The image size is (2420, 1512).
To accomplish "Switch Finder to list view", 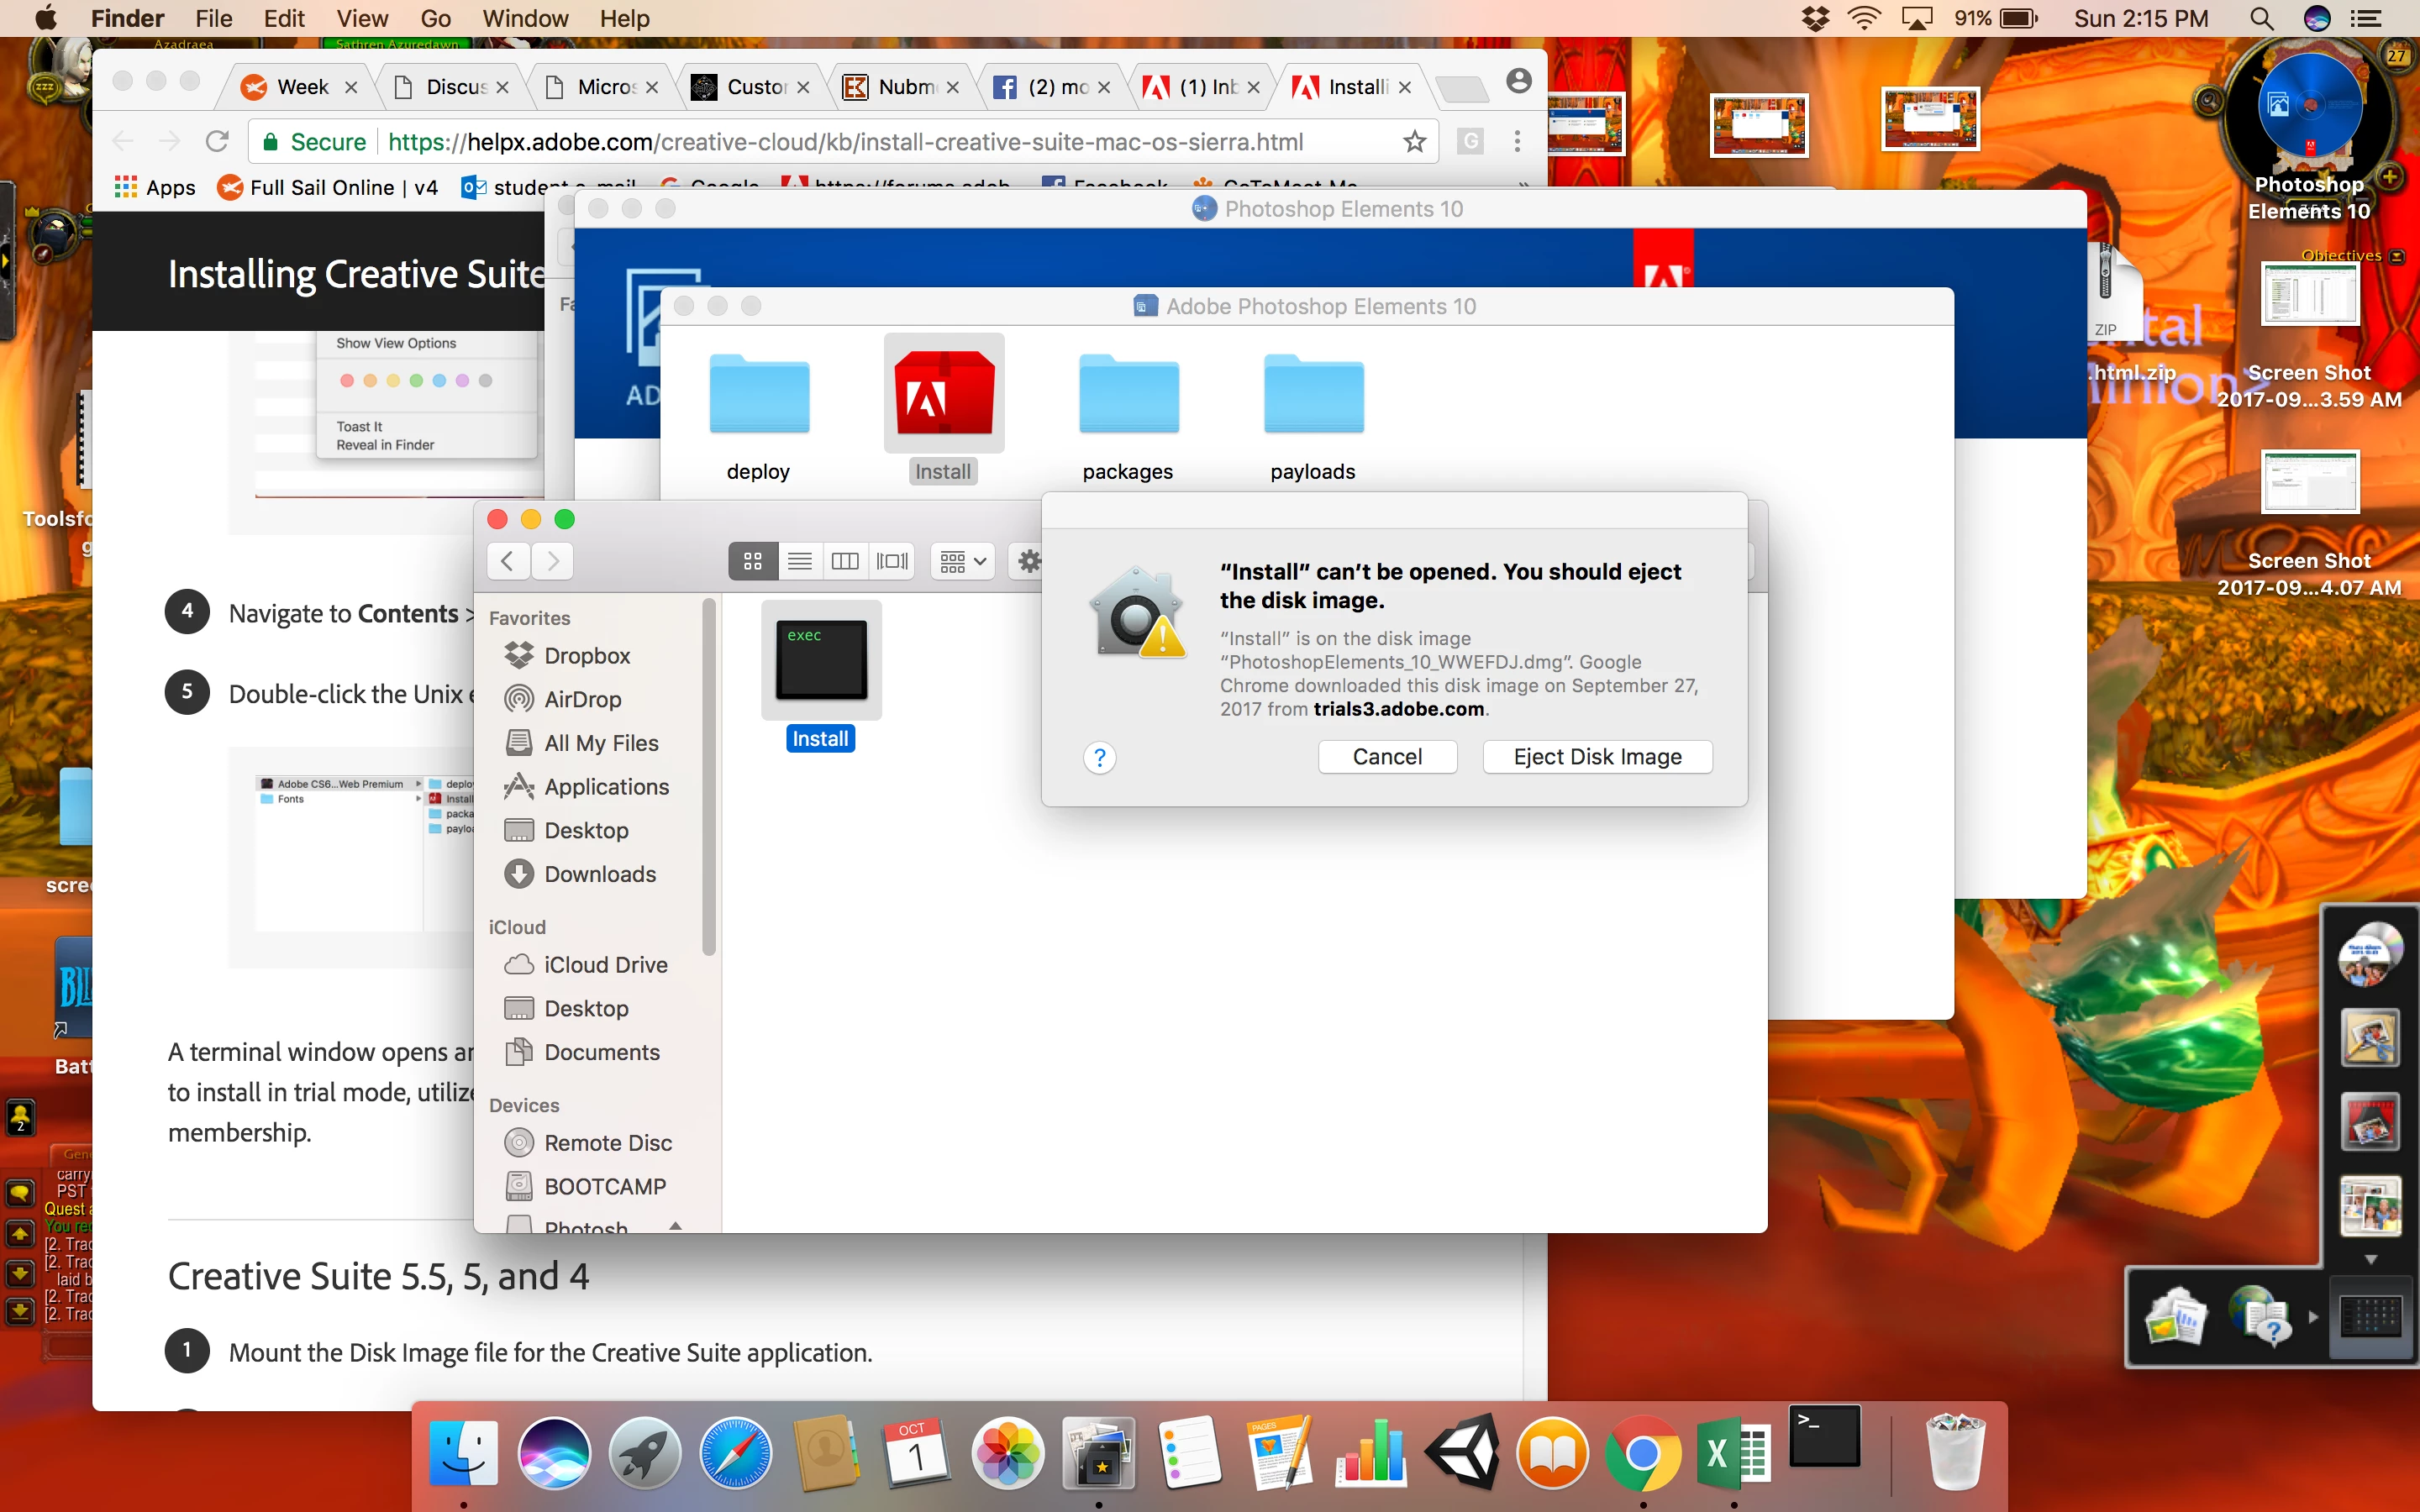I will [799, 561].
